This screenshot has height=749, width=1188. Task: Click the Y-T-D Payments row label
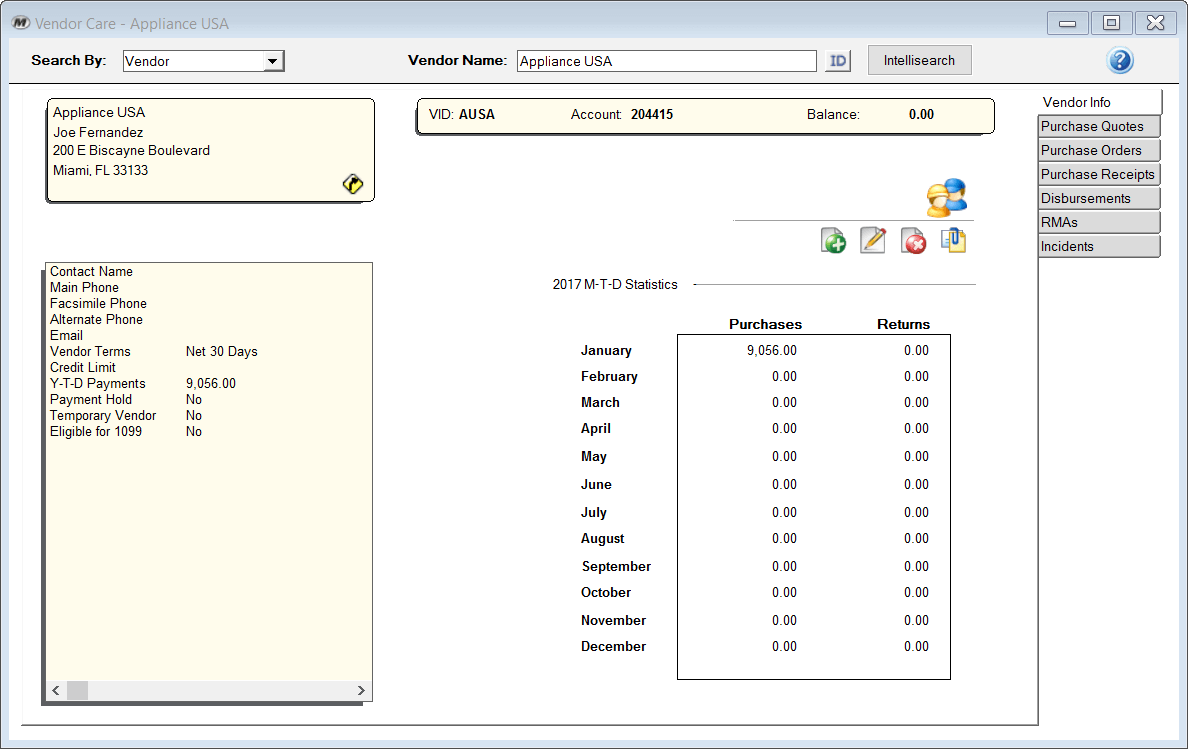[98, 383]
